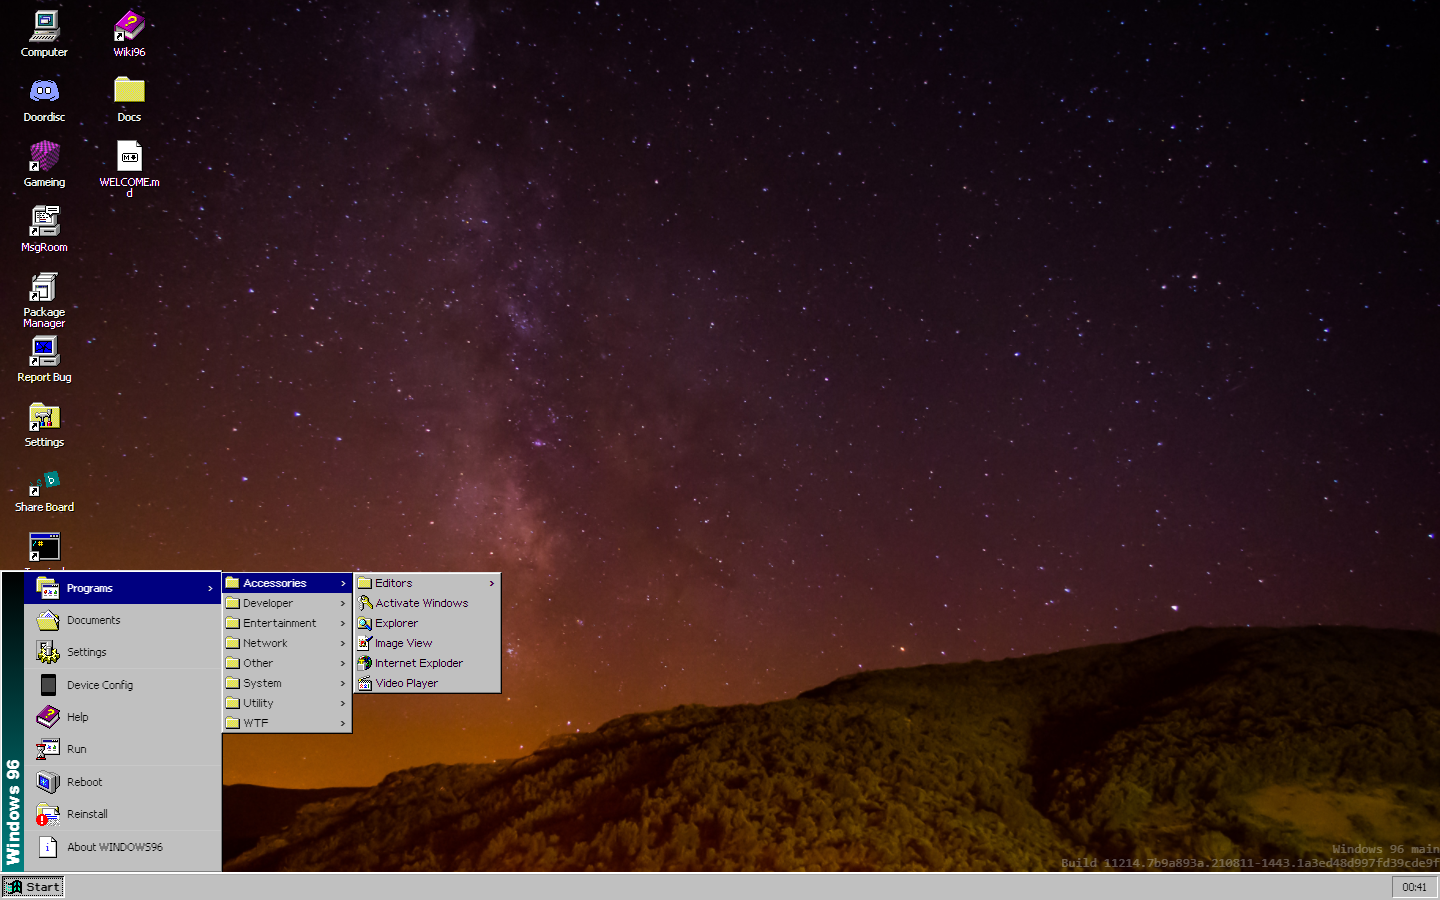Viewport: 1440px width, 900px height.
Task: Select Developer in the Programs menu
Action: (287, 603)
